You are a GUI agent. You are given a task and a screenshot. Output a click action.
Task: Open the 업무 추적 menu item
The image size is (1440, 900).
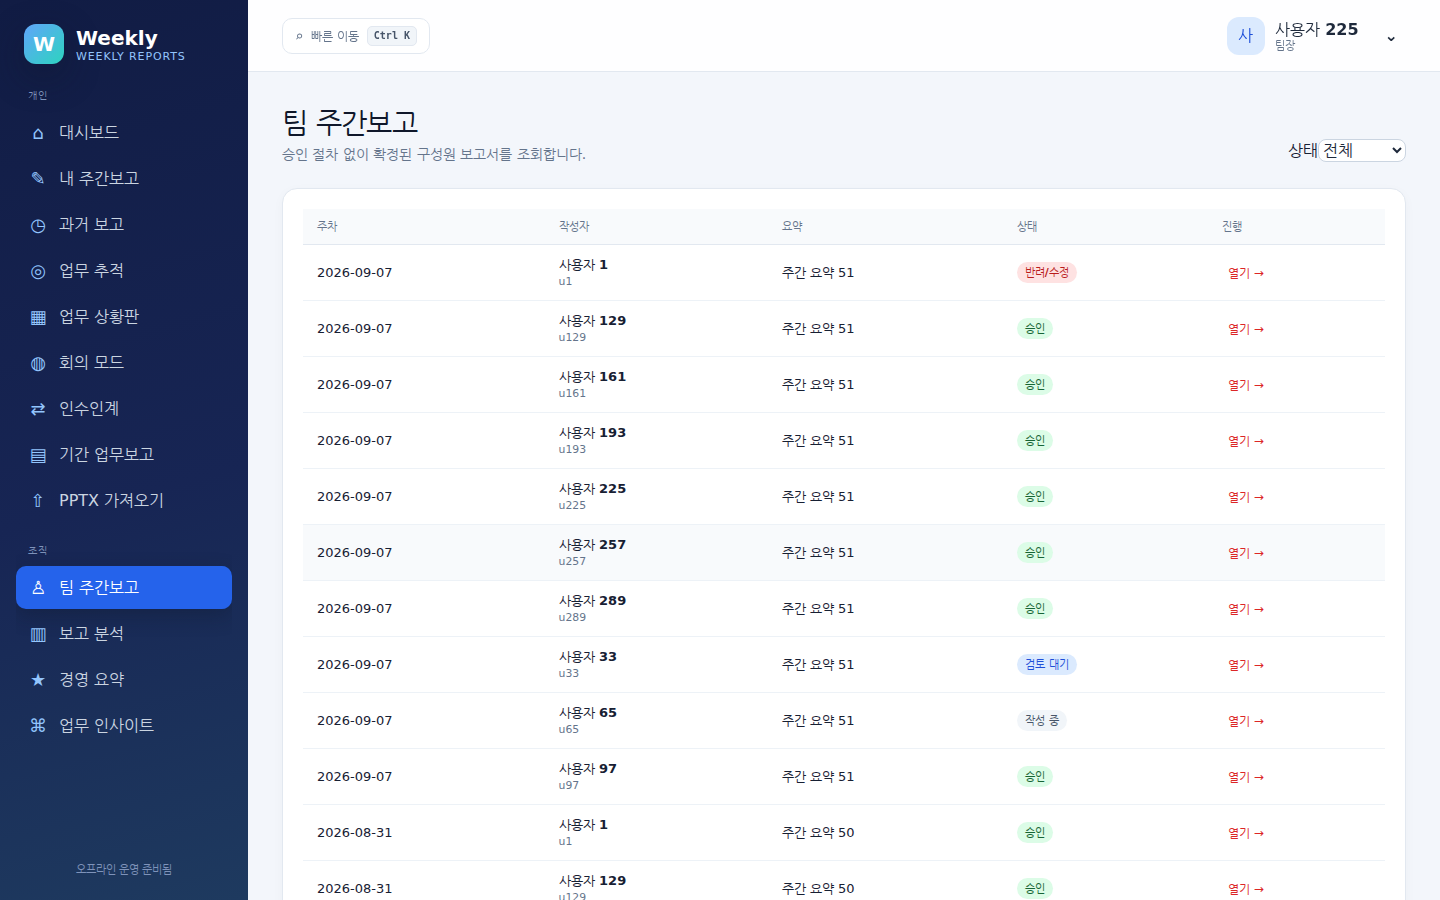click(124, 270)
